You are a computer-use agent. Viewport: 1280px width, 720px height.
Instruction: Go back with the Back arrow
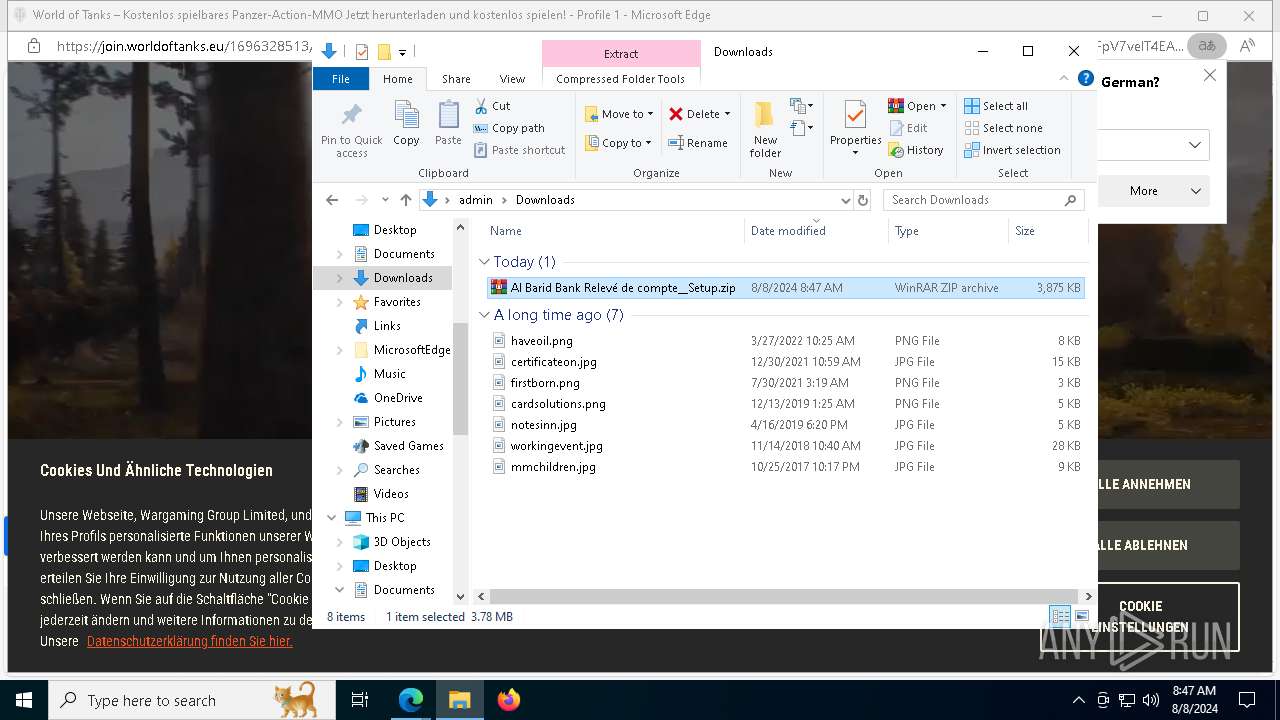(332, 200)
